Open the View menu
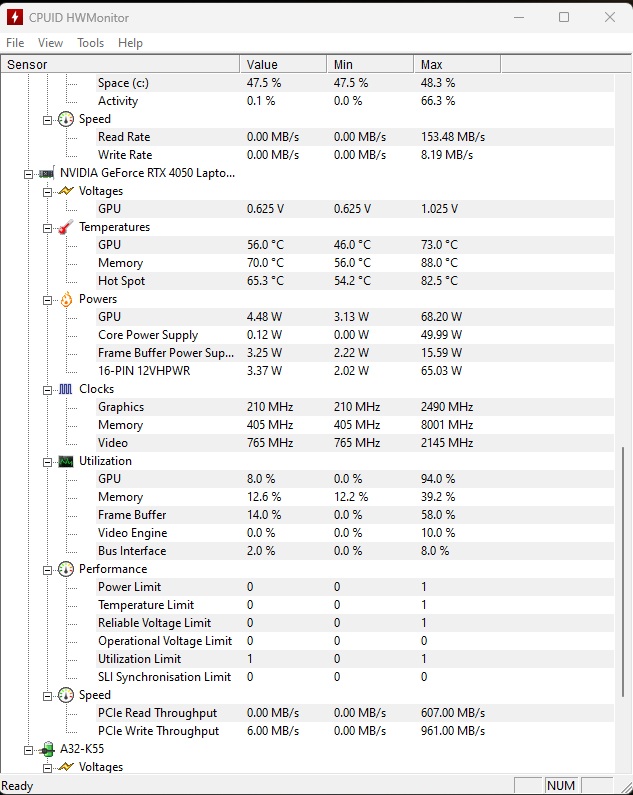The height and width of the screenshot is (795, 633). pos(50,43)
